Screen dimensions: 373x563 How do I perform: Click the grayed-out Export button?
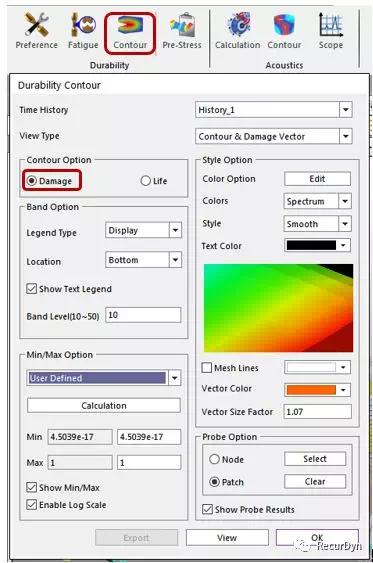(136, 538)
